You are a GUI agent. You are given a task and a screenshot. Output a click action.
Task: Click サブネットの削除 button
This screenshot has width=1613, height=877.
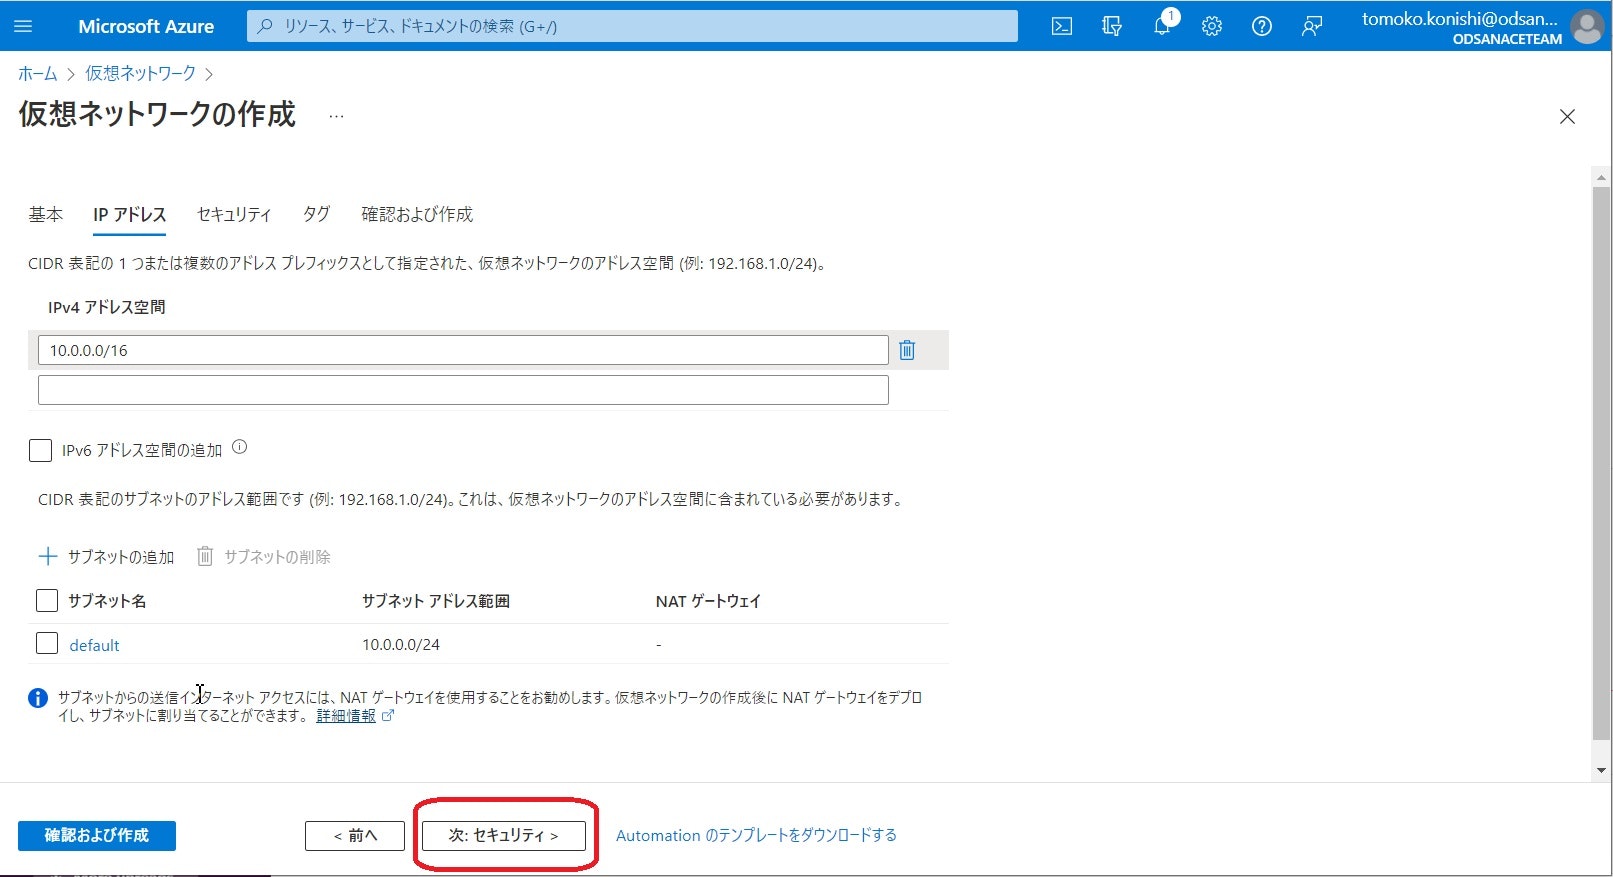pos(263,556)
